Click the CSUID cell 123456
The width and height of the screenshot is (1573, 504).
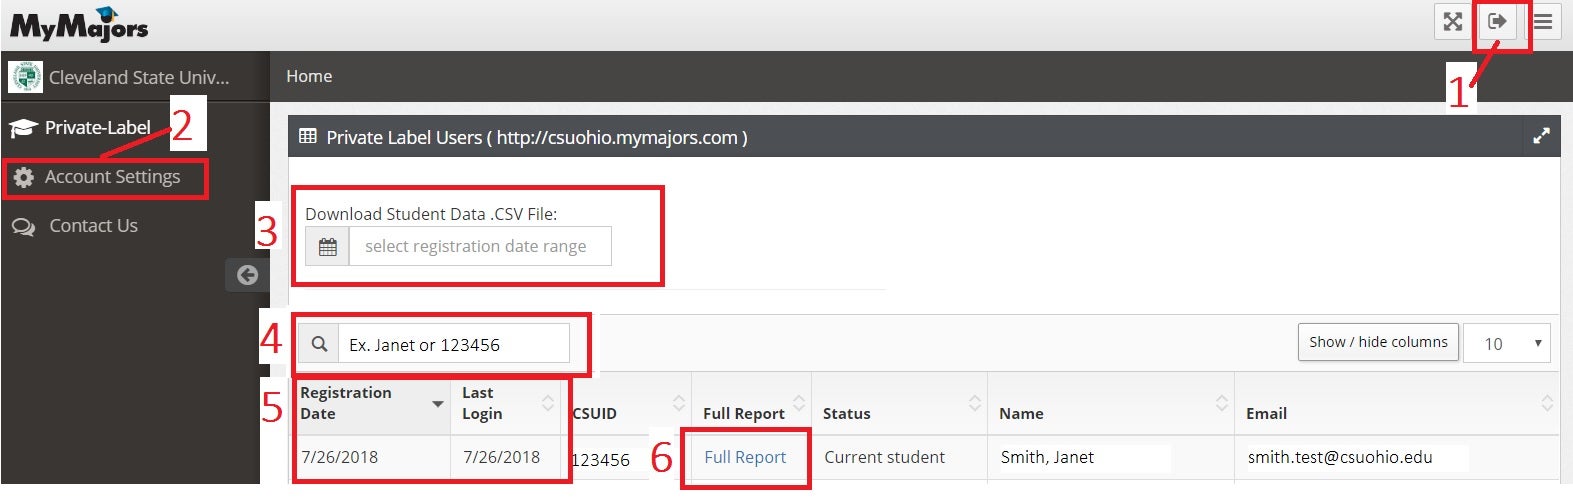coord(601,459)
